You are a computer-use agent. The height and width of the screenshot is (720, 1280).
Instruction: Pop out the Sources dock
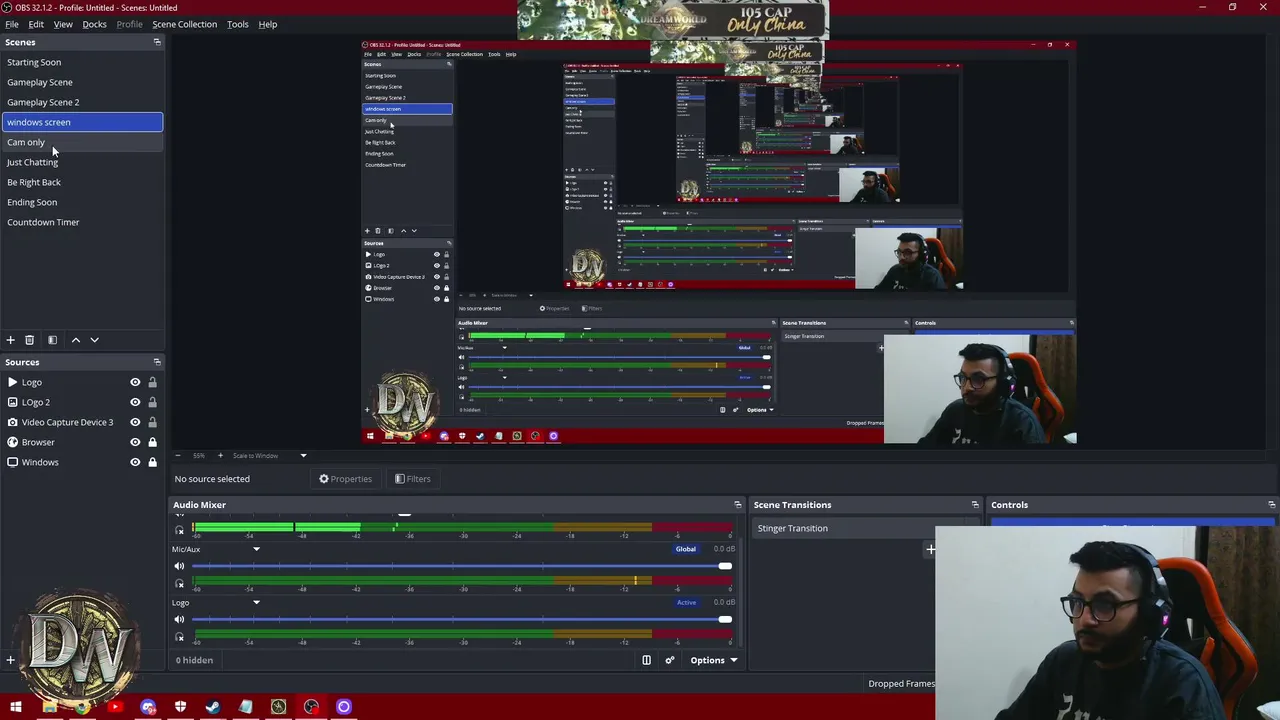157,362
